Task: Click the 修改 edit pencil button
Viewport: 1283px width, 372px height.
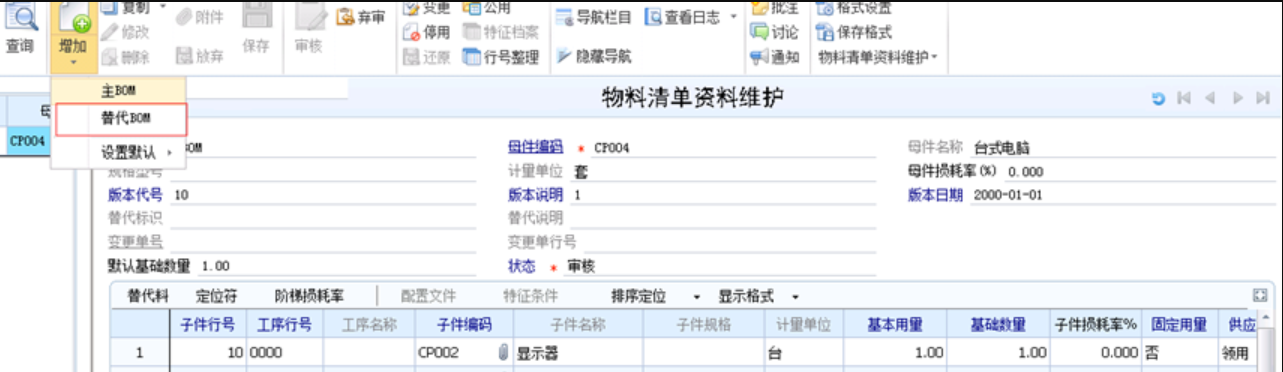Action: pyautogui.click(x=125, y=32)
